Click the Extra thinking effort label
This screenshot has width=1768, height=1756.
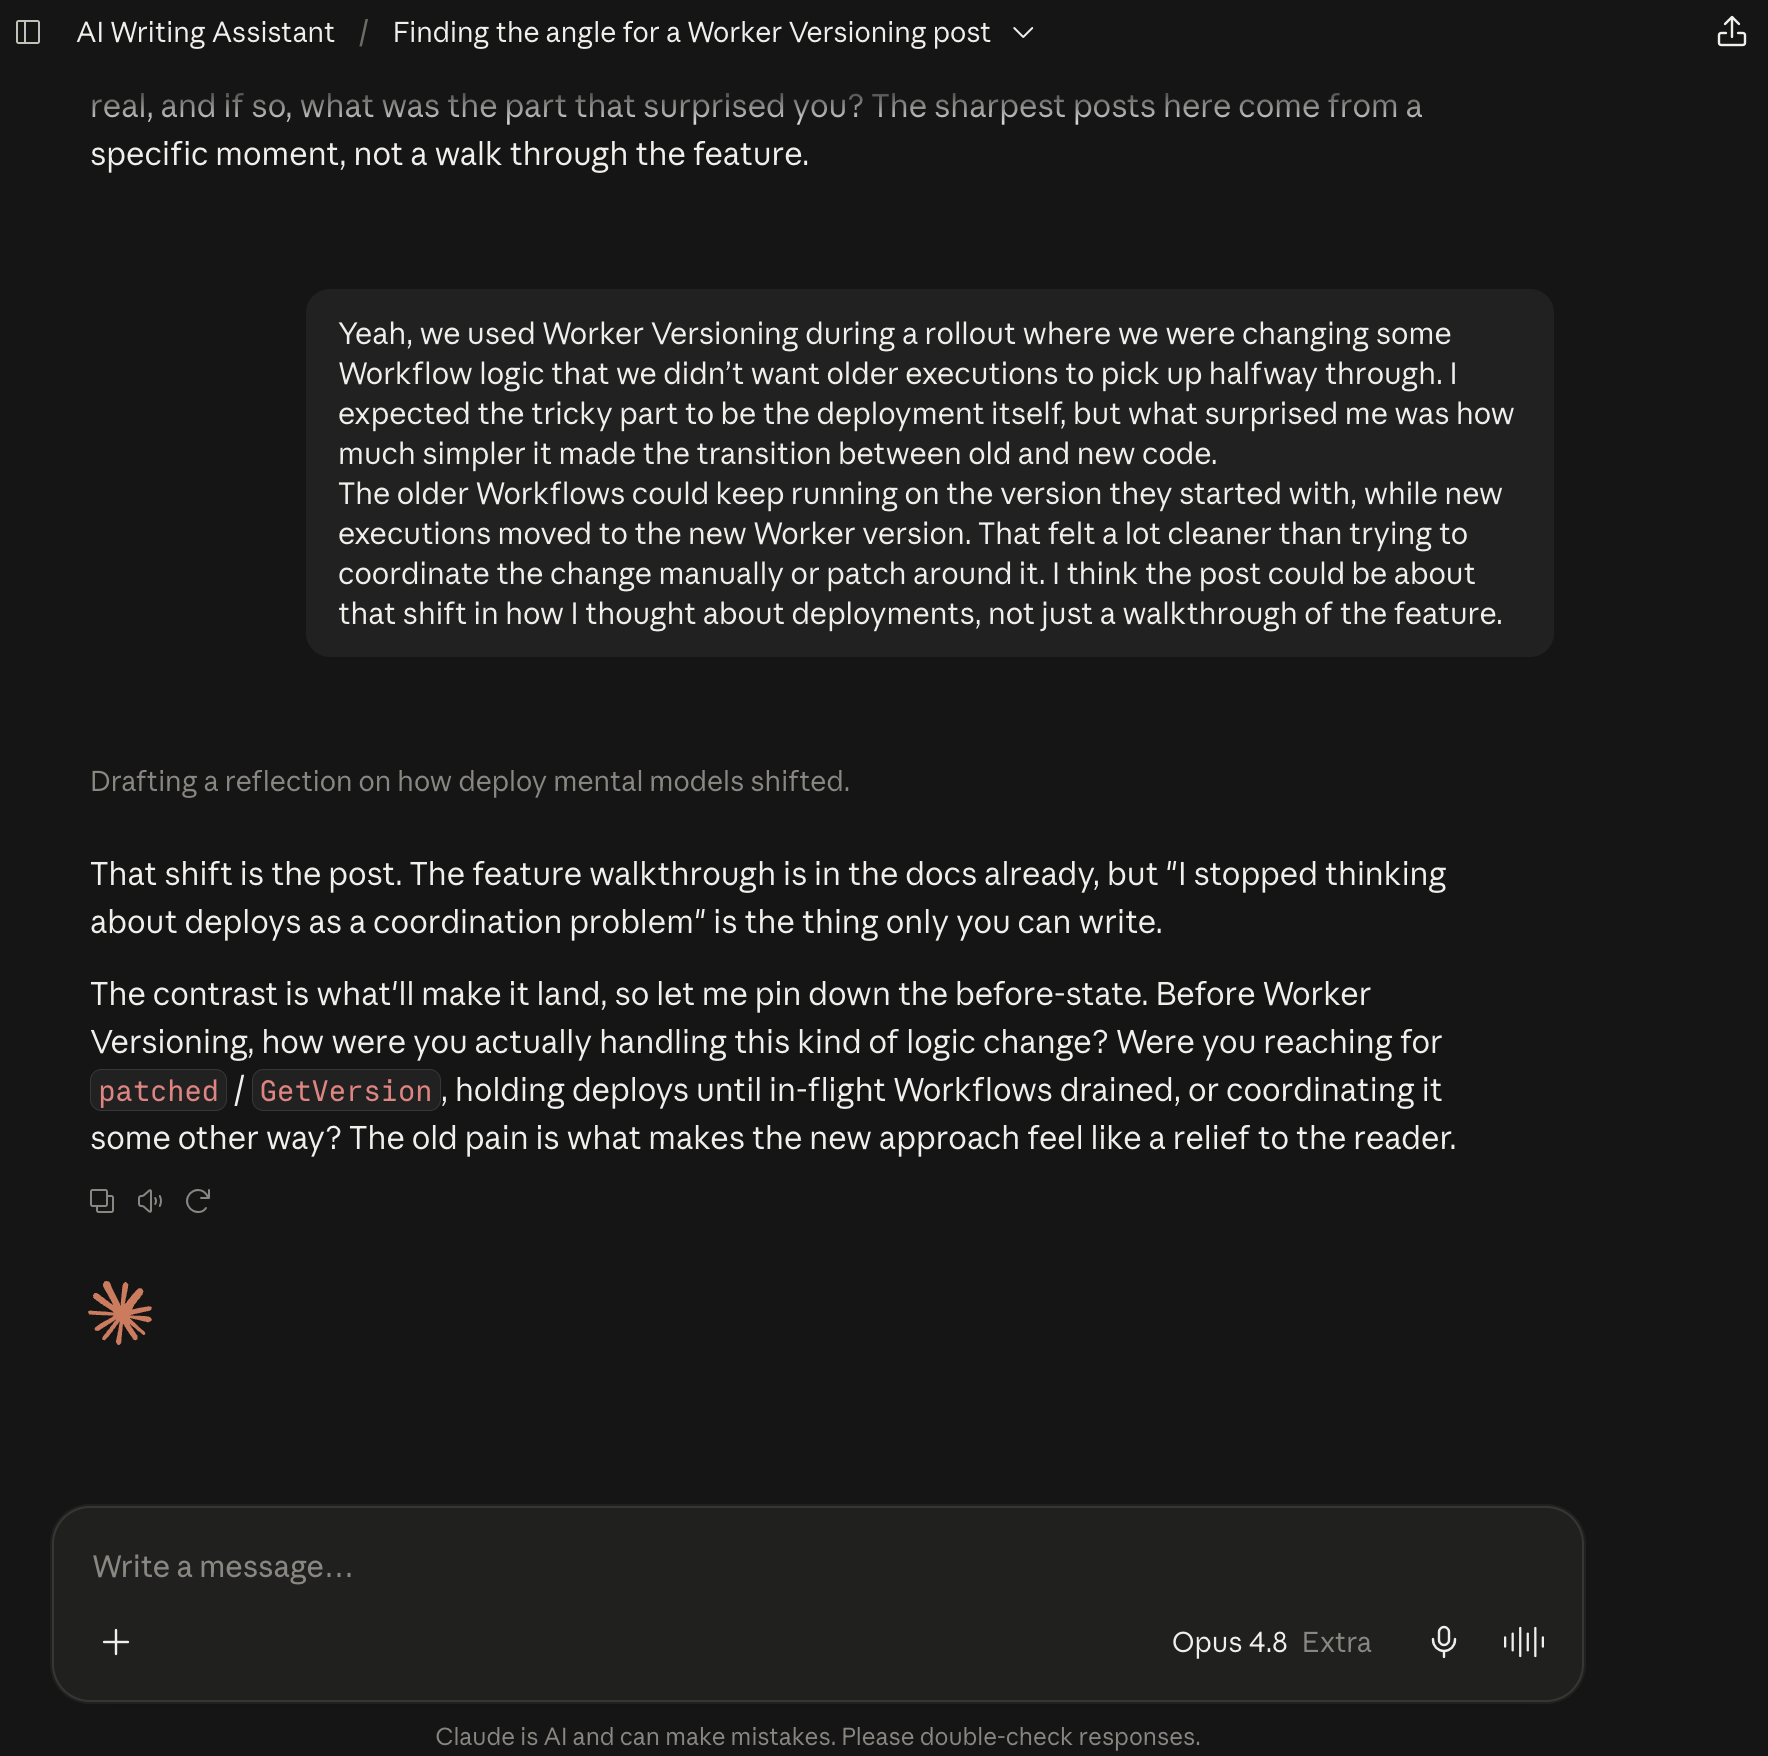tap(1336, 1642)
